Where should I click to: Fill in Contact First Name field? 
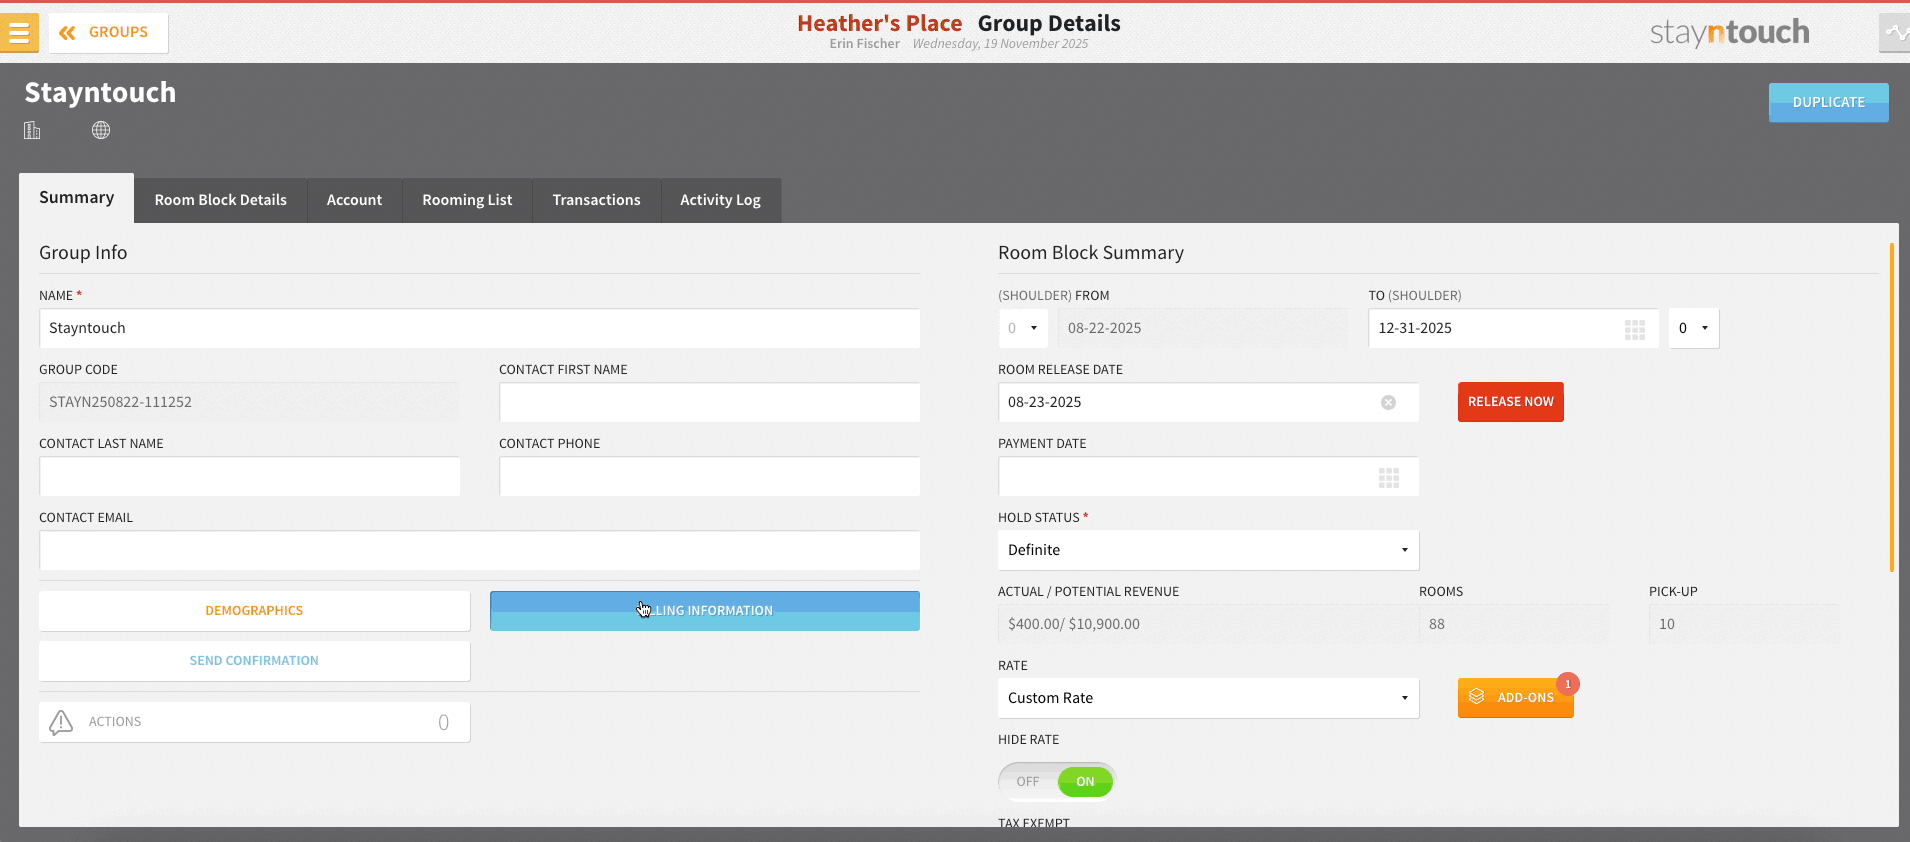tap(709, 402)
